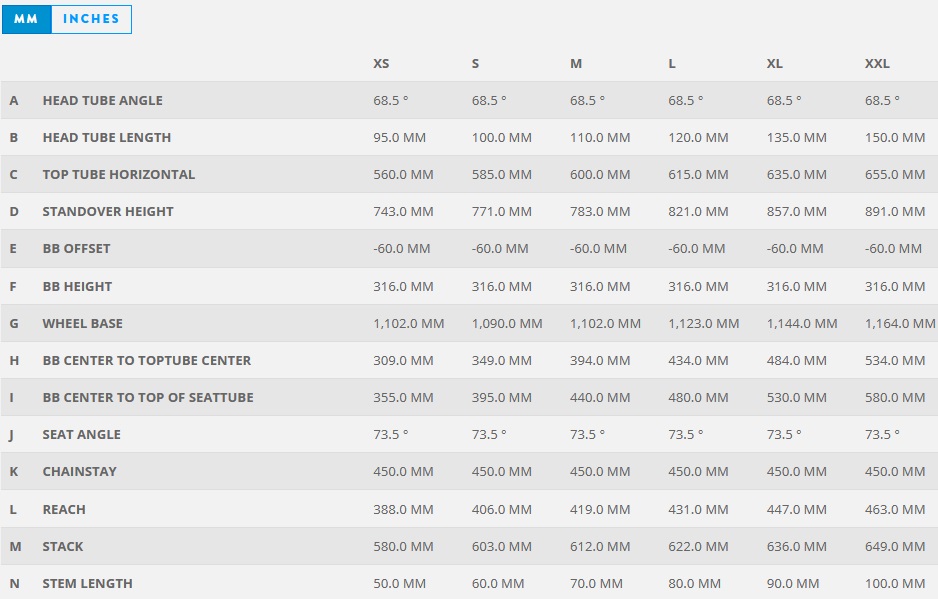Select the STEM LENGTH row label
This screenshot has width=938, height=599.
pyautogui.click(x=87, y=583)
